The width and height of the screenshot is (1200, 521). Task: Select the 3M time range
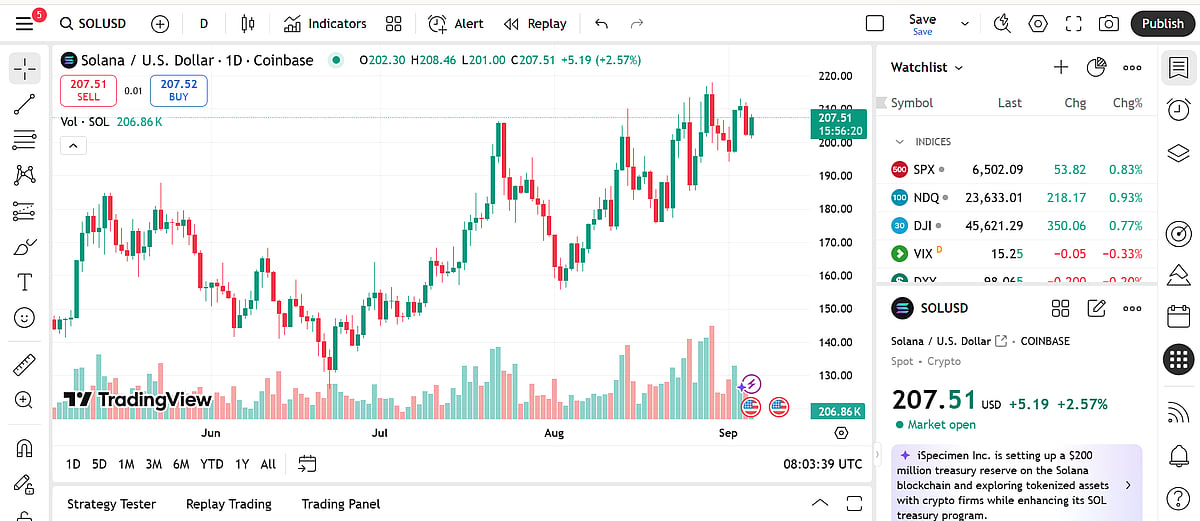pos(153,464)
